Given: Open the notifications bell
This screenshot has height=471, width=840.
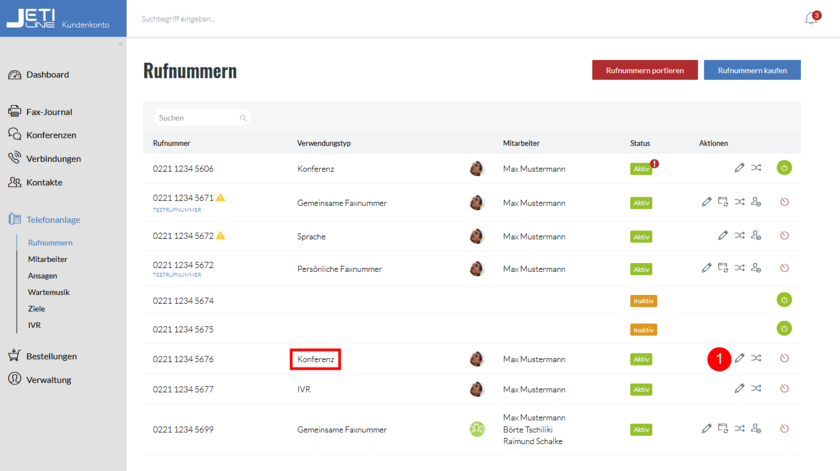Looking at the screenshot, I should (x=811, y=19).
